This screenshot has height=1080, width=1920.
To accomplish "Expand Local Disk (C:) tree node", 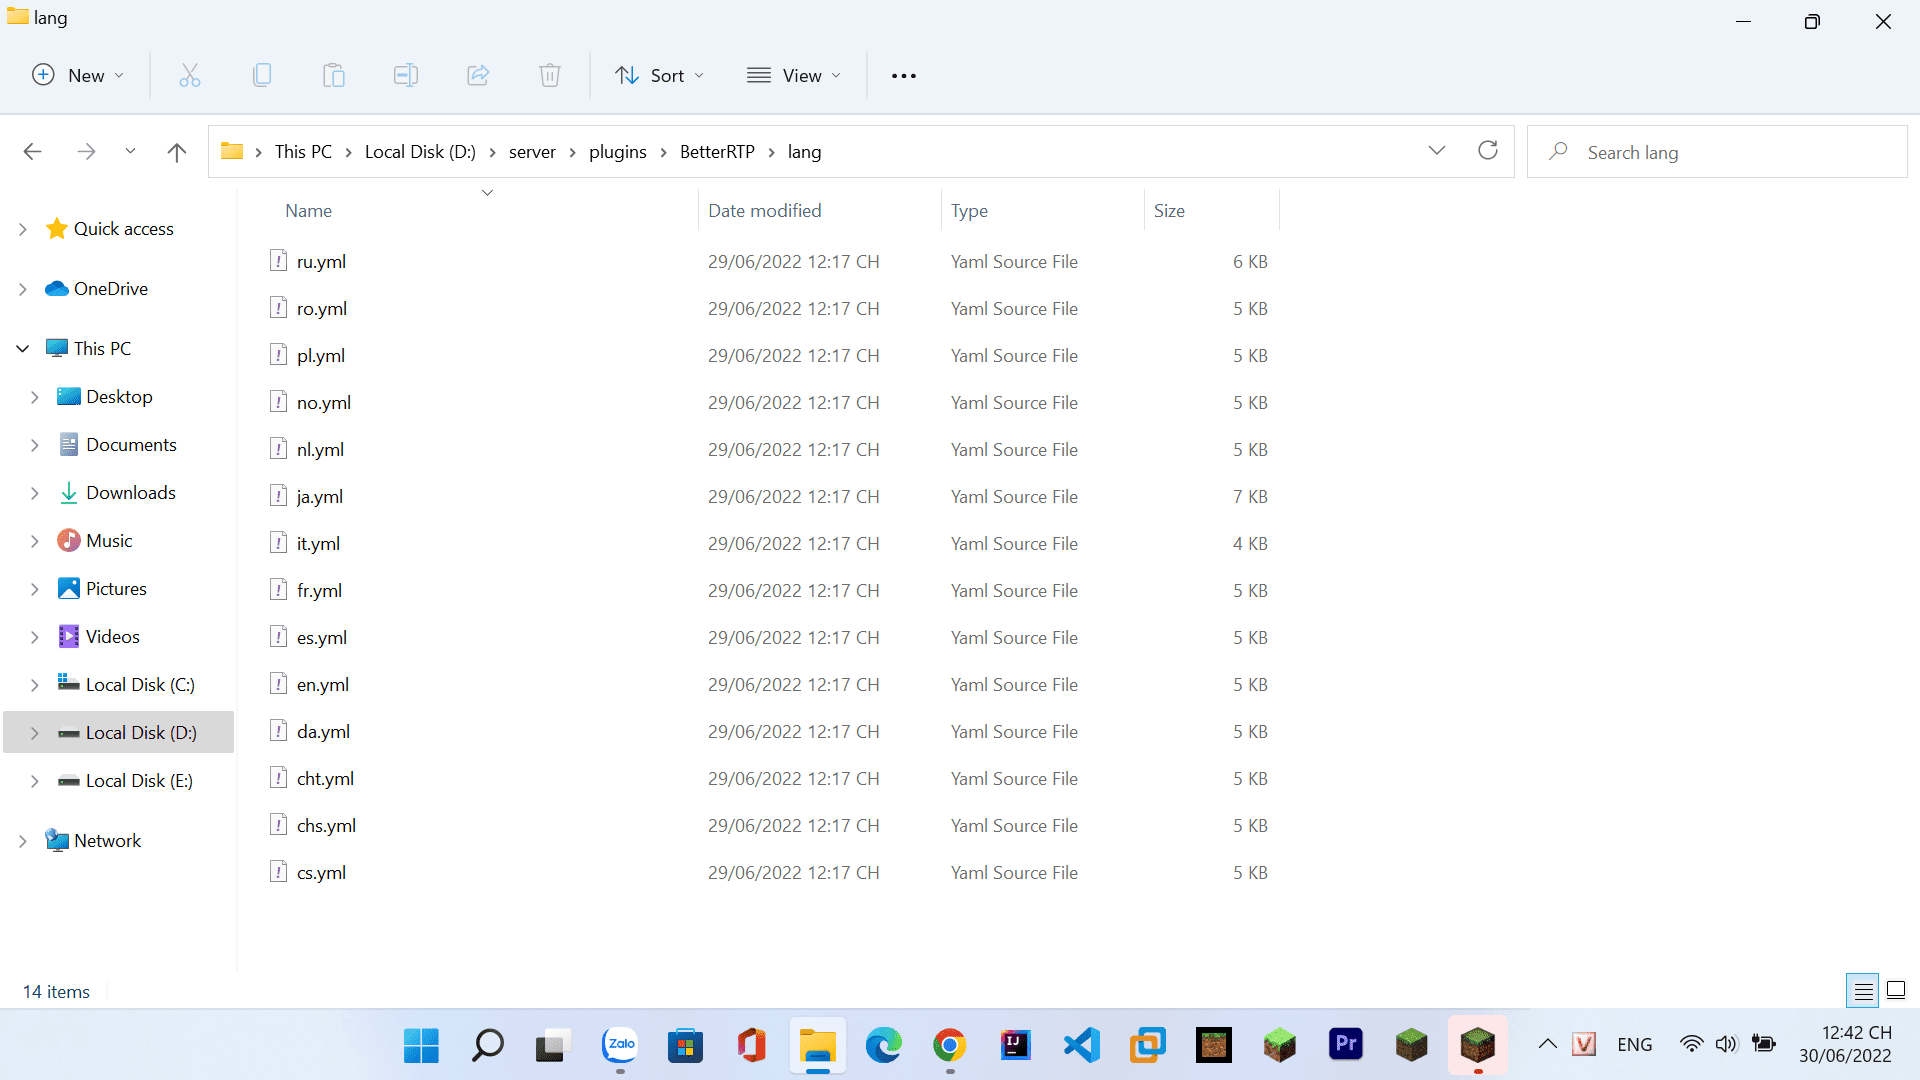I will click(34, 685).
